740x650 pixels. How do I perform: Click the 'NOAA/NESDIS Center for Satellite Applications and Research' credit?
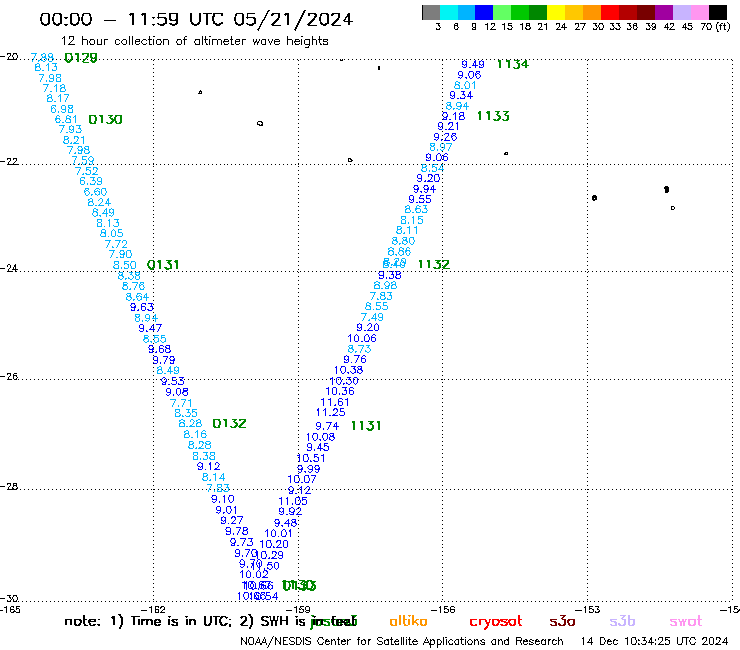[x=402, y=642]
